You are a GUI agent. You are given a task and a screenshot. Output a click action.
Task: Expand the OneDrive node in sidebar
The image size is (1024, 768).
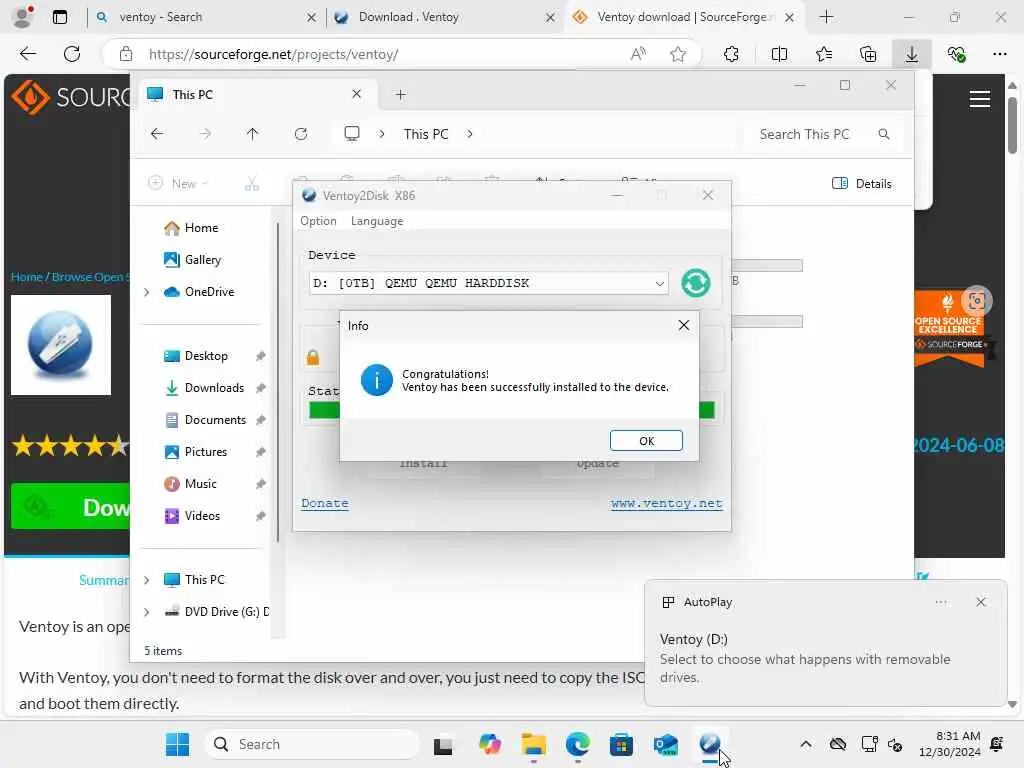(147, 292)
